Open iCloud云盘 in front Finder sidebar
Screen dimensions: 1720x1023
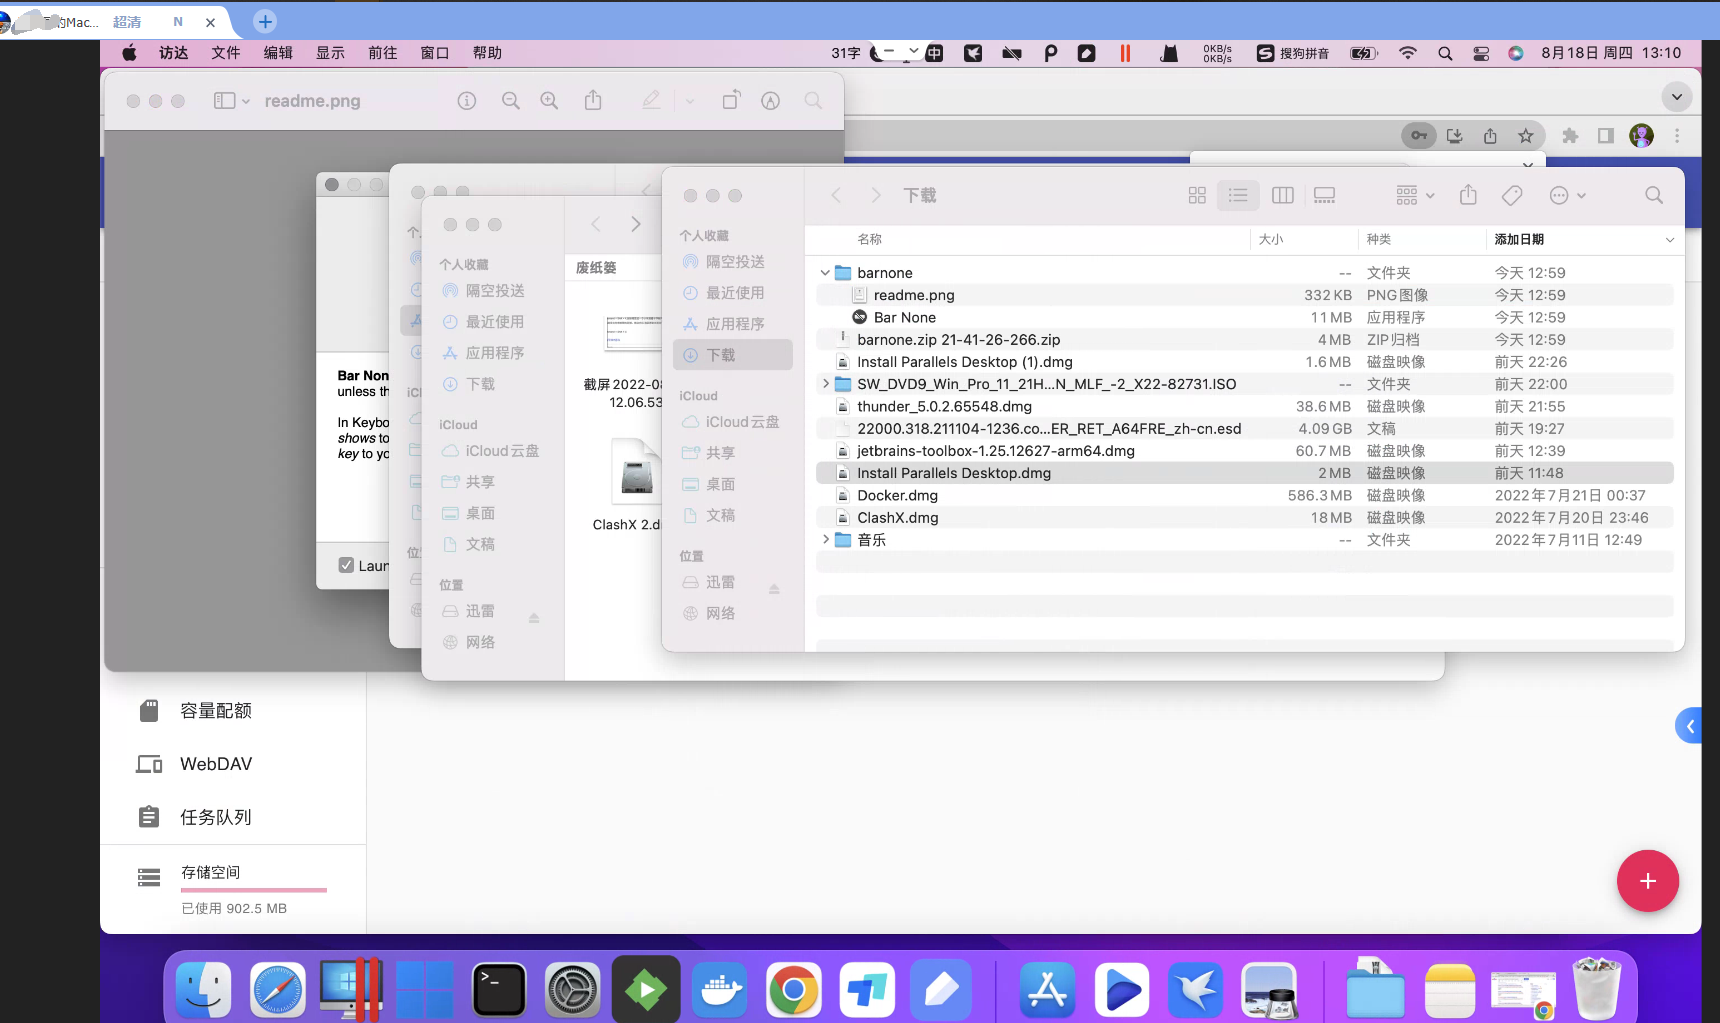tap(734, 422)
